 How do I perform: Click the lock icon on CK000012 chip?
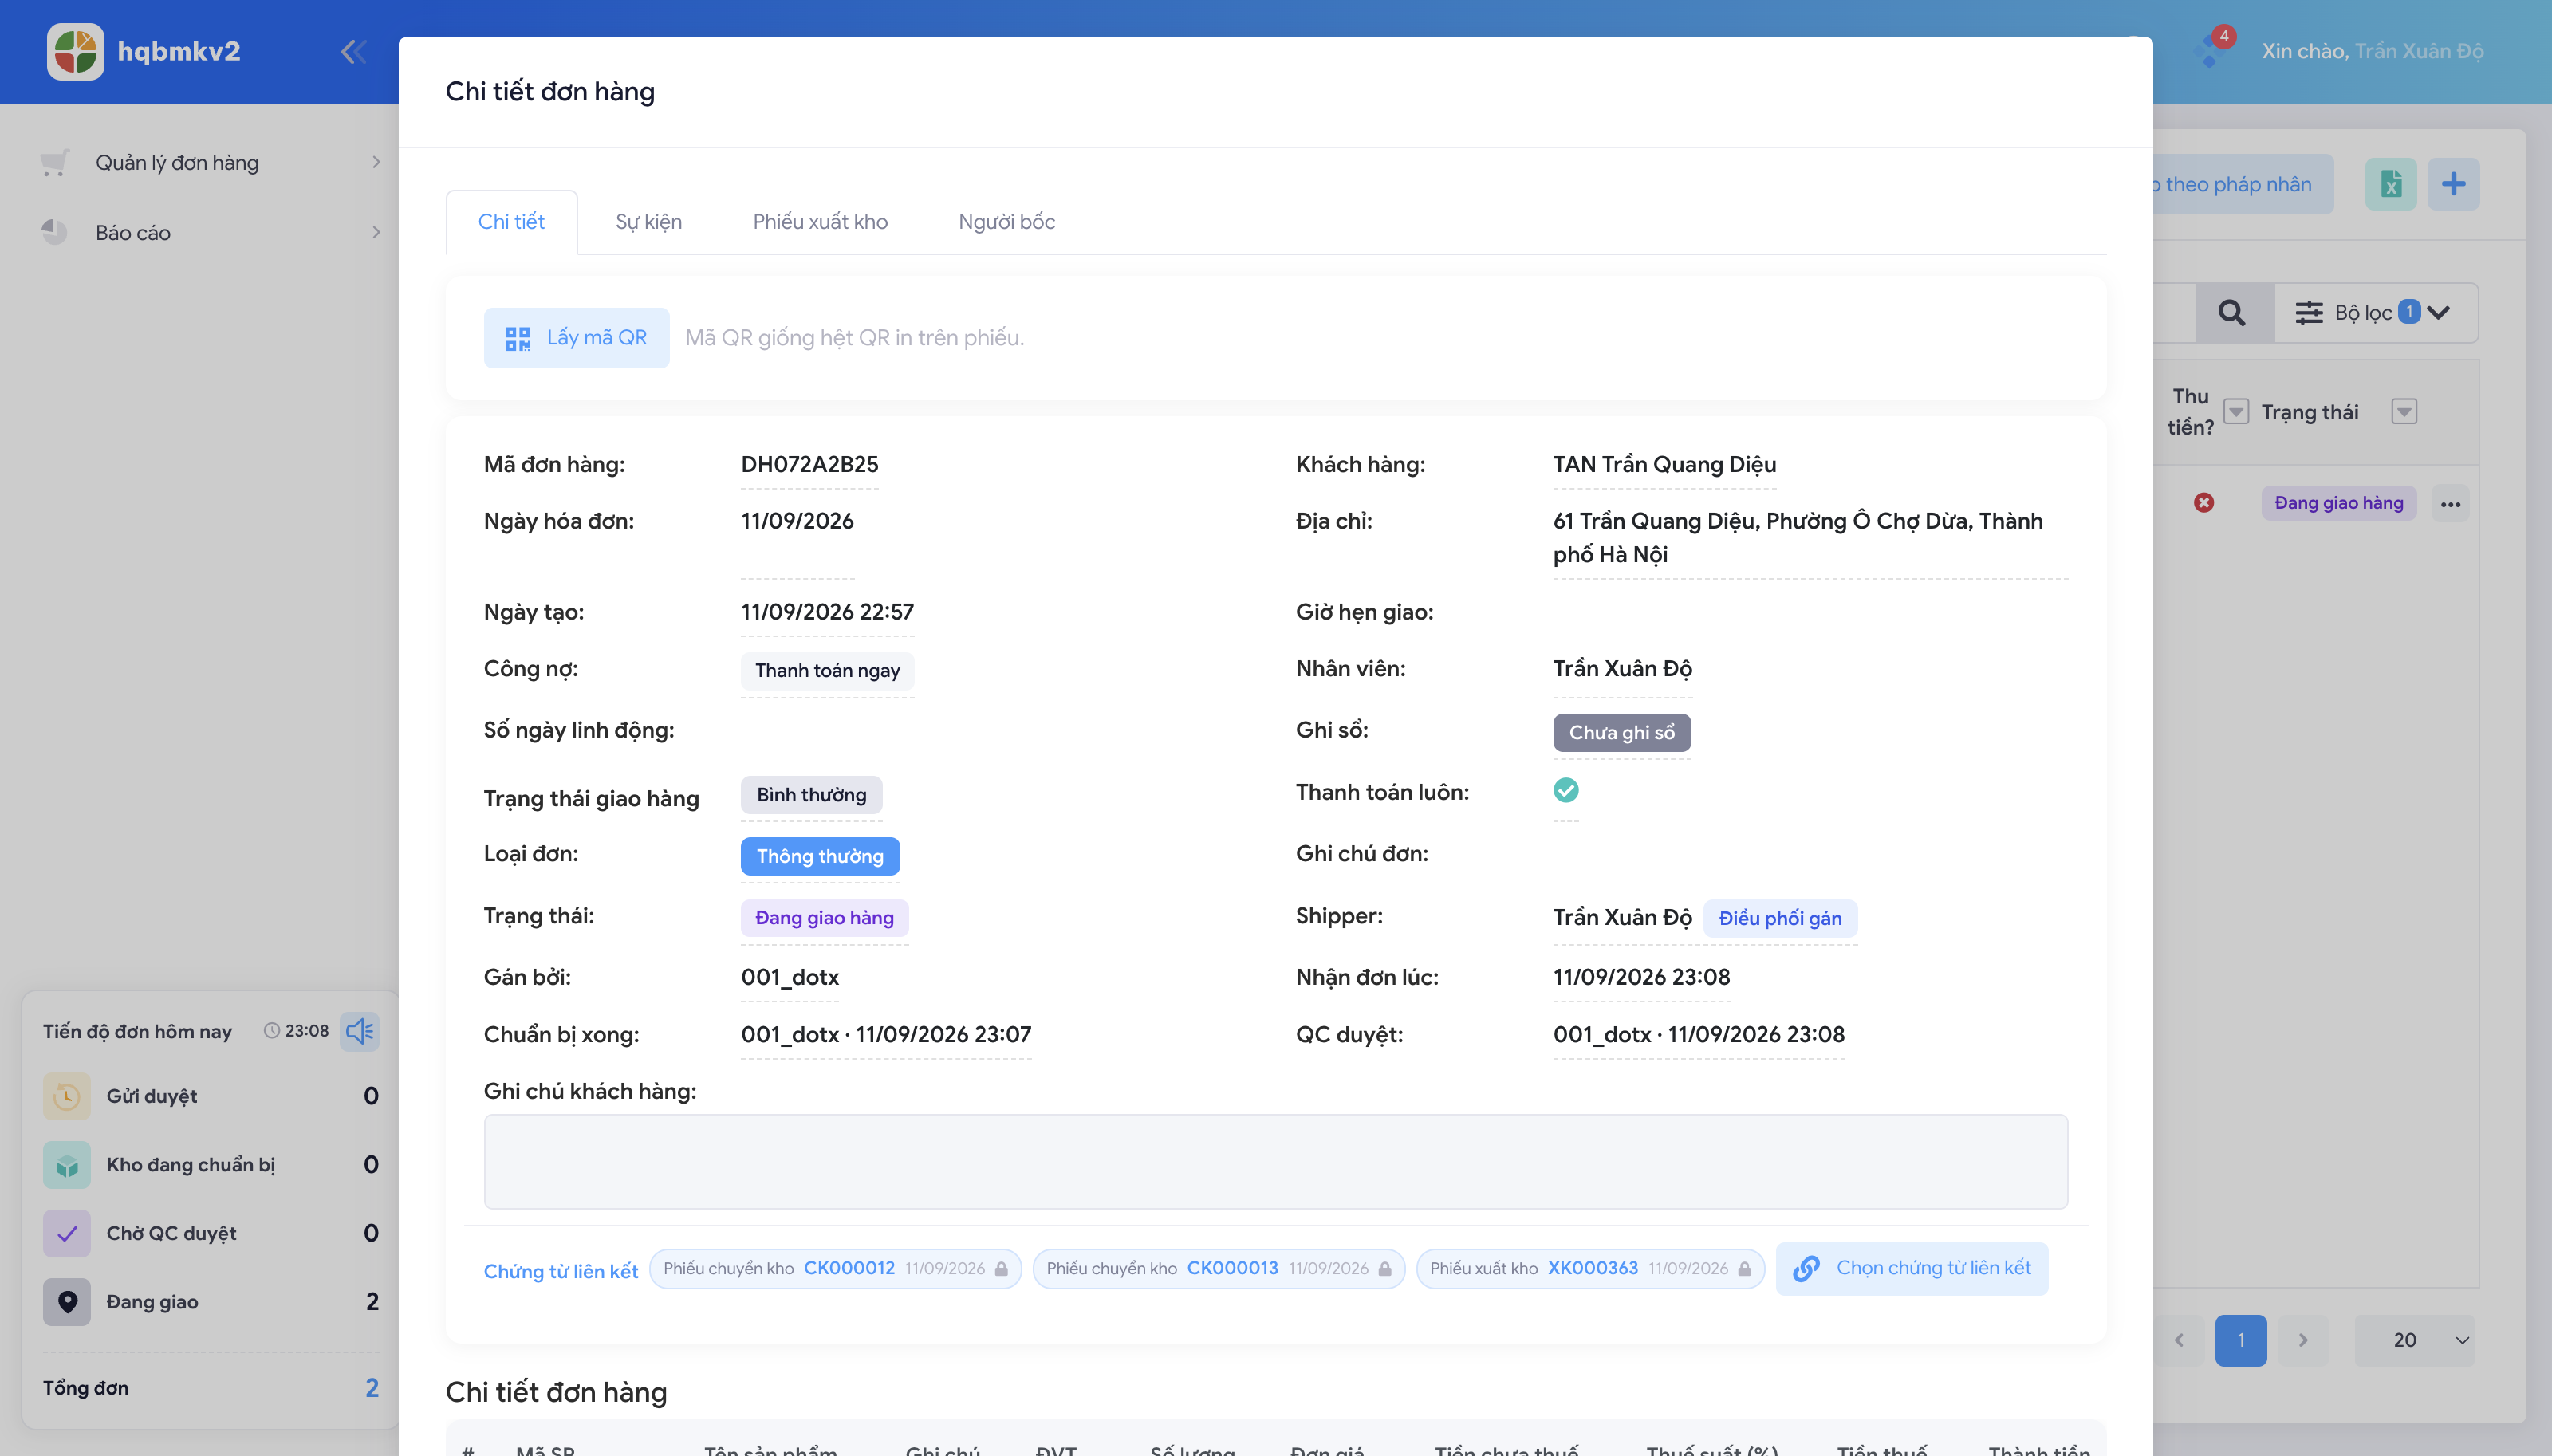[1001, 1268]
